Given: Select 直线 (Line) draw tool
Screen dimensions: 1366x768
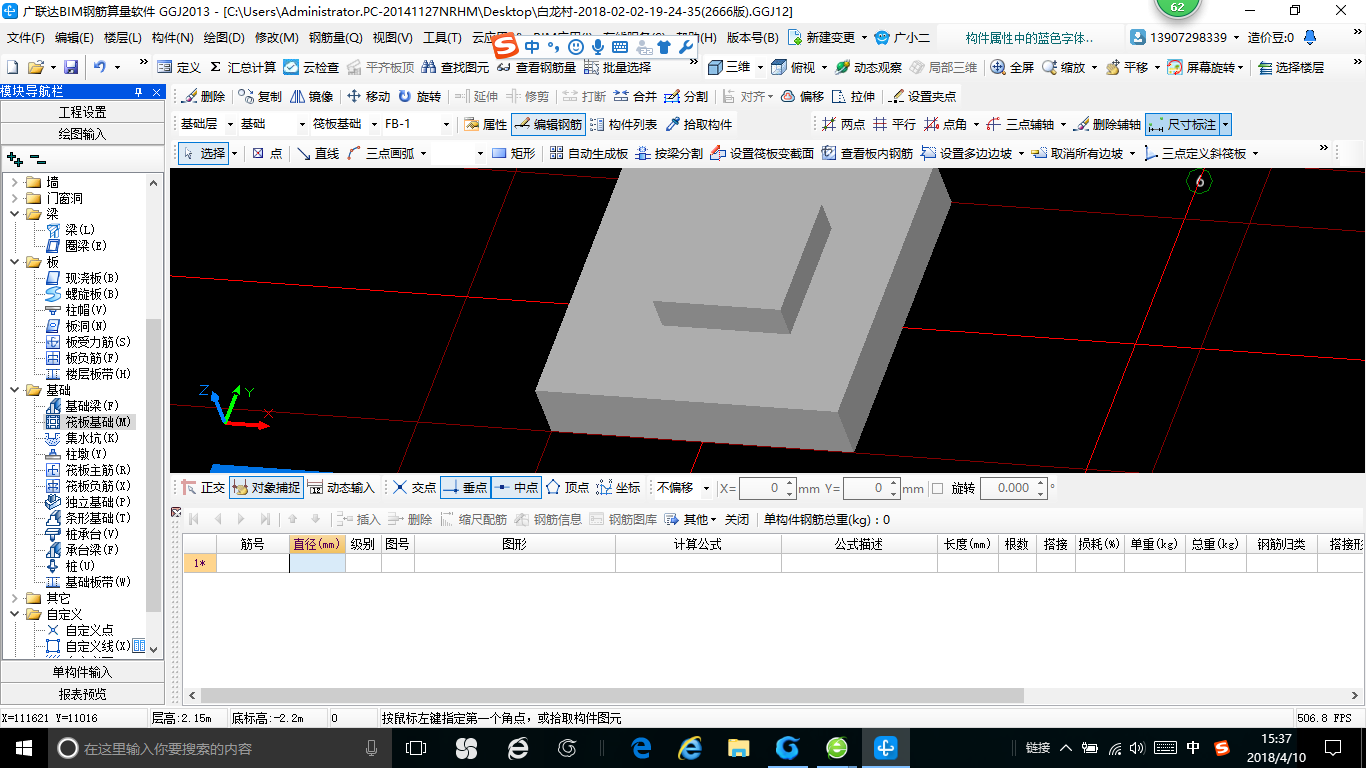Looking at the screenshot, I should tap(318, 153).
